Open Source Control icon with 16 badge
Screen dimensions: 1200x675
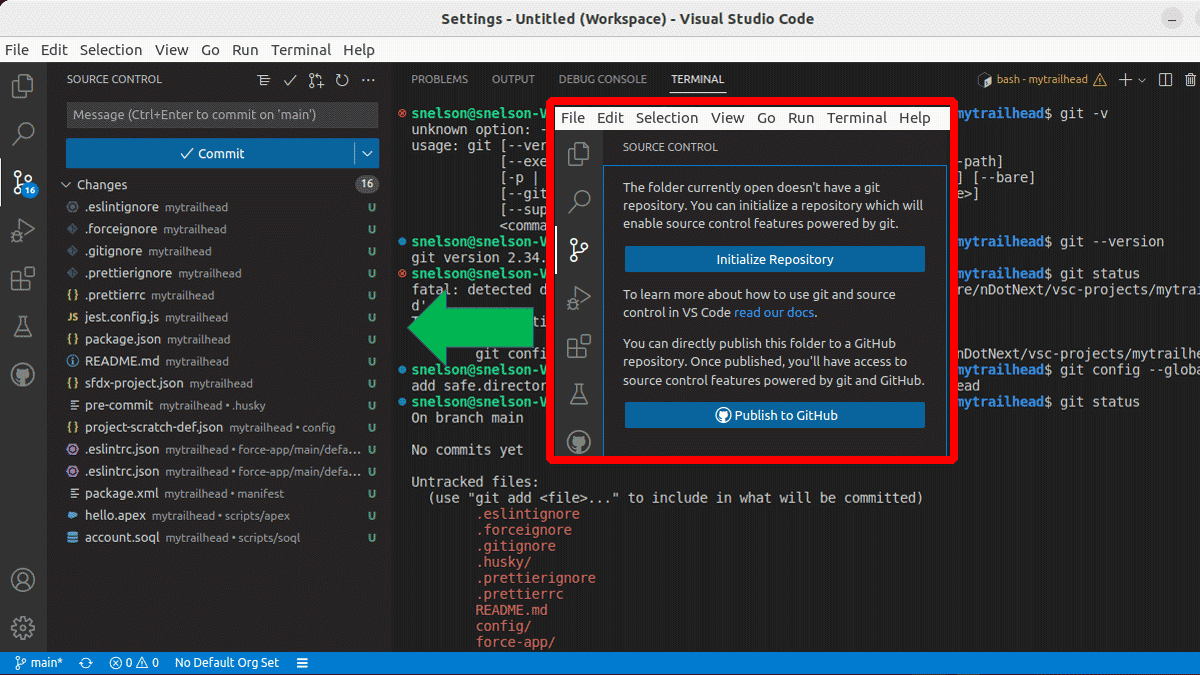pyautogui.click(x=23, y=182)
